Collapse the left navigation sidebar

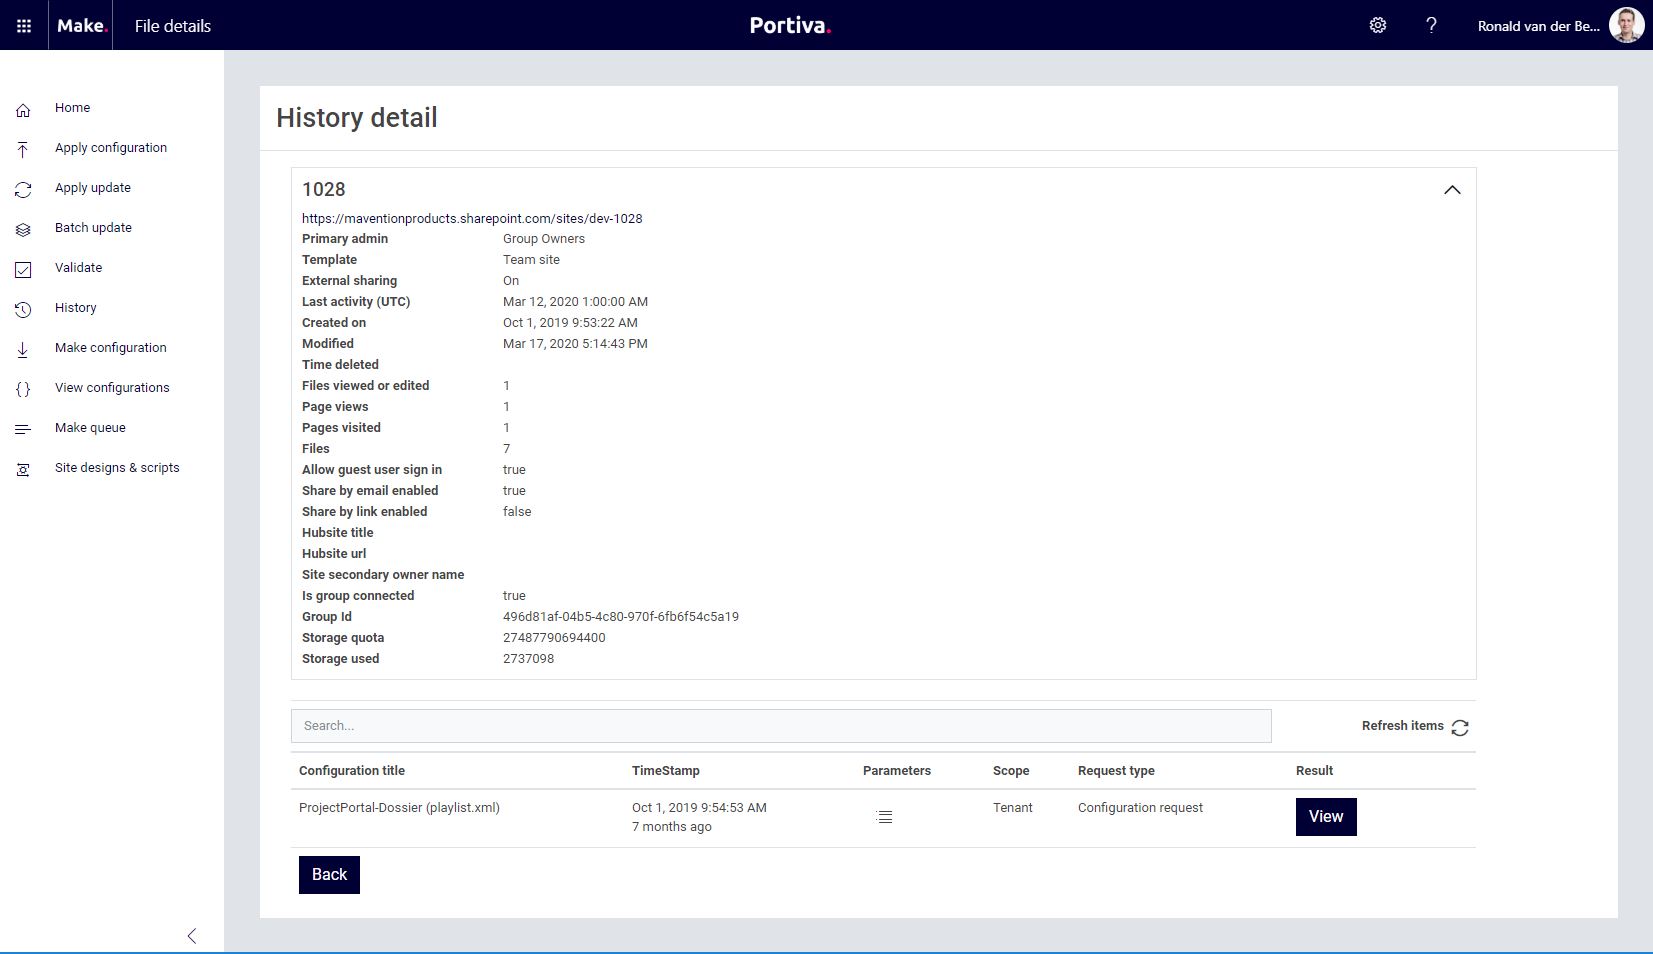(x=191, y=936)
